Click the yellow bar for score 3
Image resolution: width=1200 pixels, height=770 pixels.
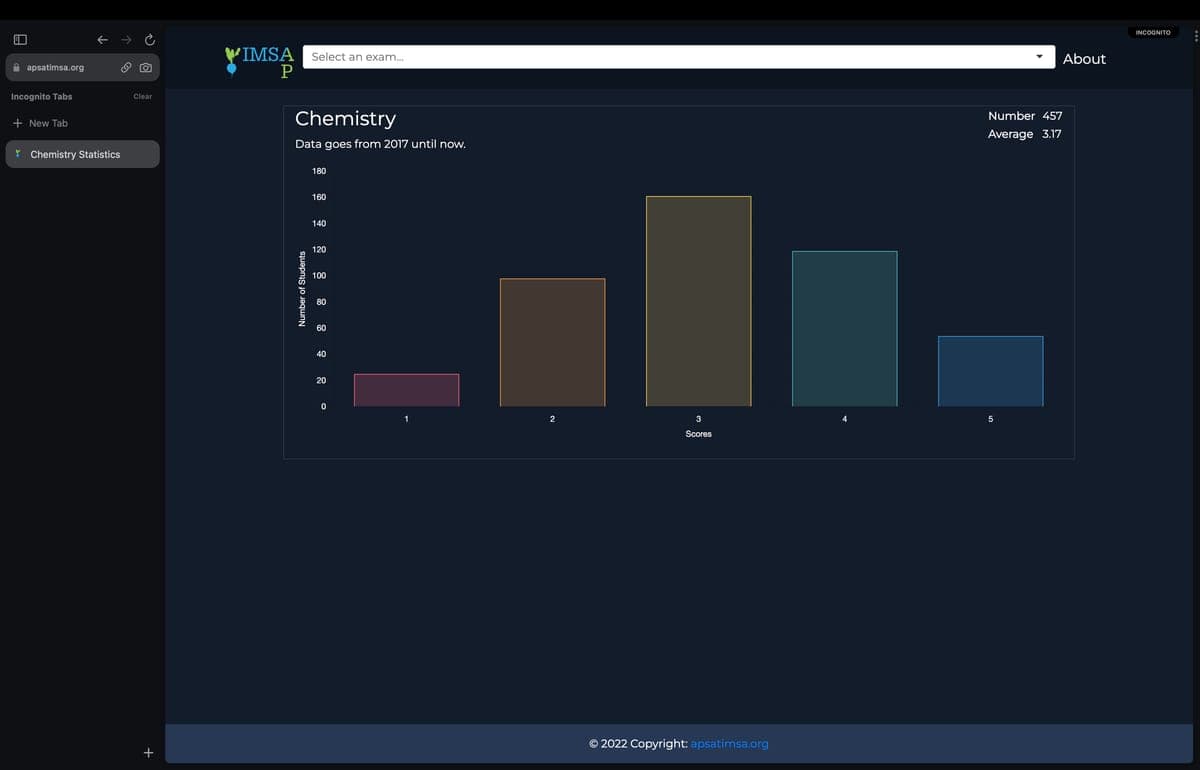(698, 301)
